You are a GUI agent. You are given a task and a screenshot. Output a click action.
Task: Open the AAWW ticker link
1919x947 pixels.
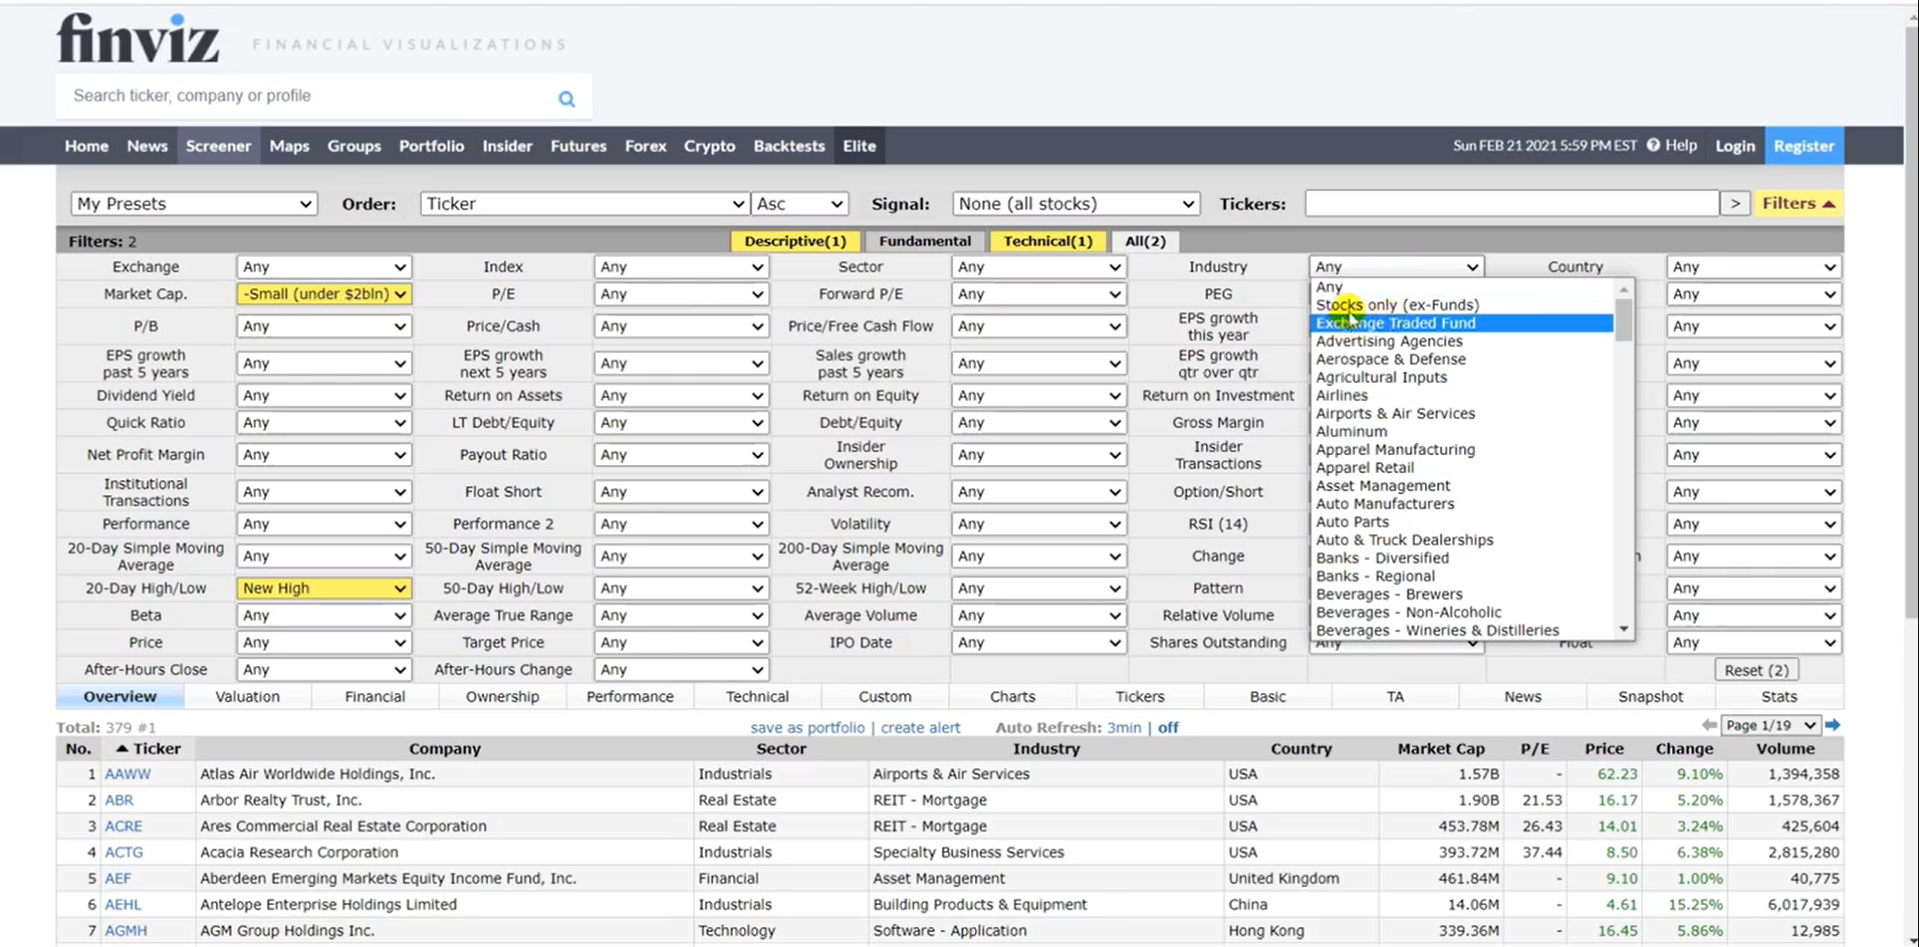[128, 774]
